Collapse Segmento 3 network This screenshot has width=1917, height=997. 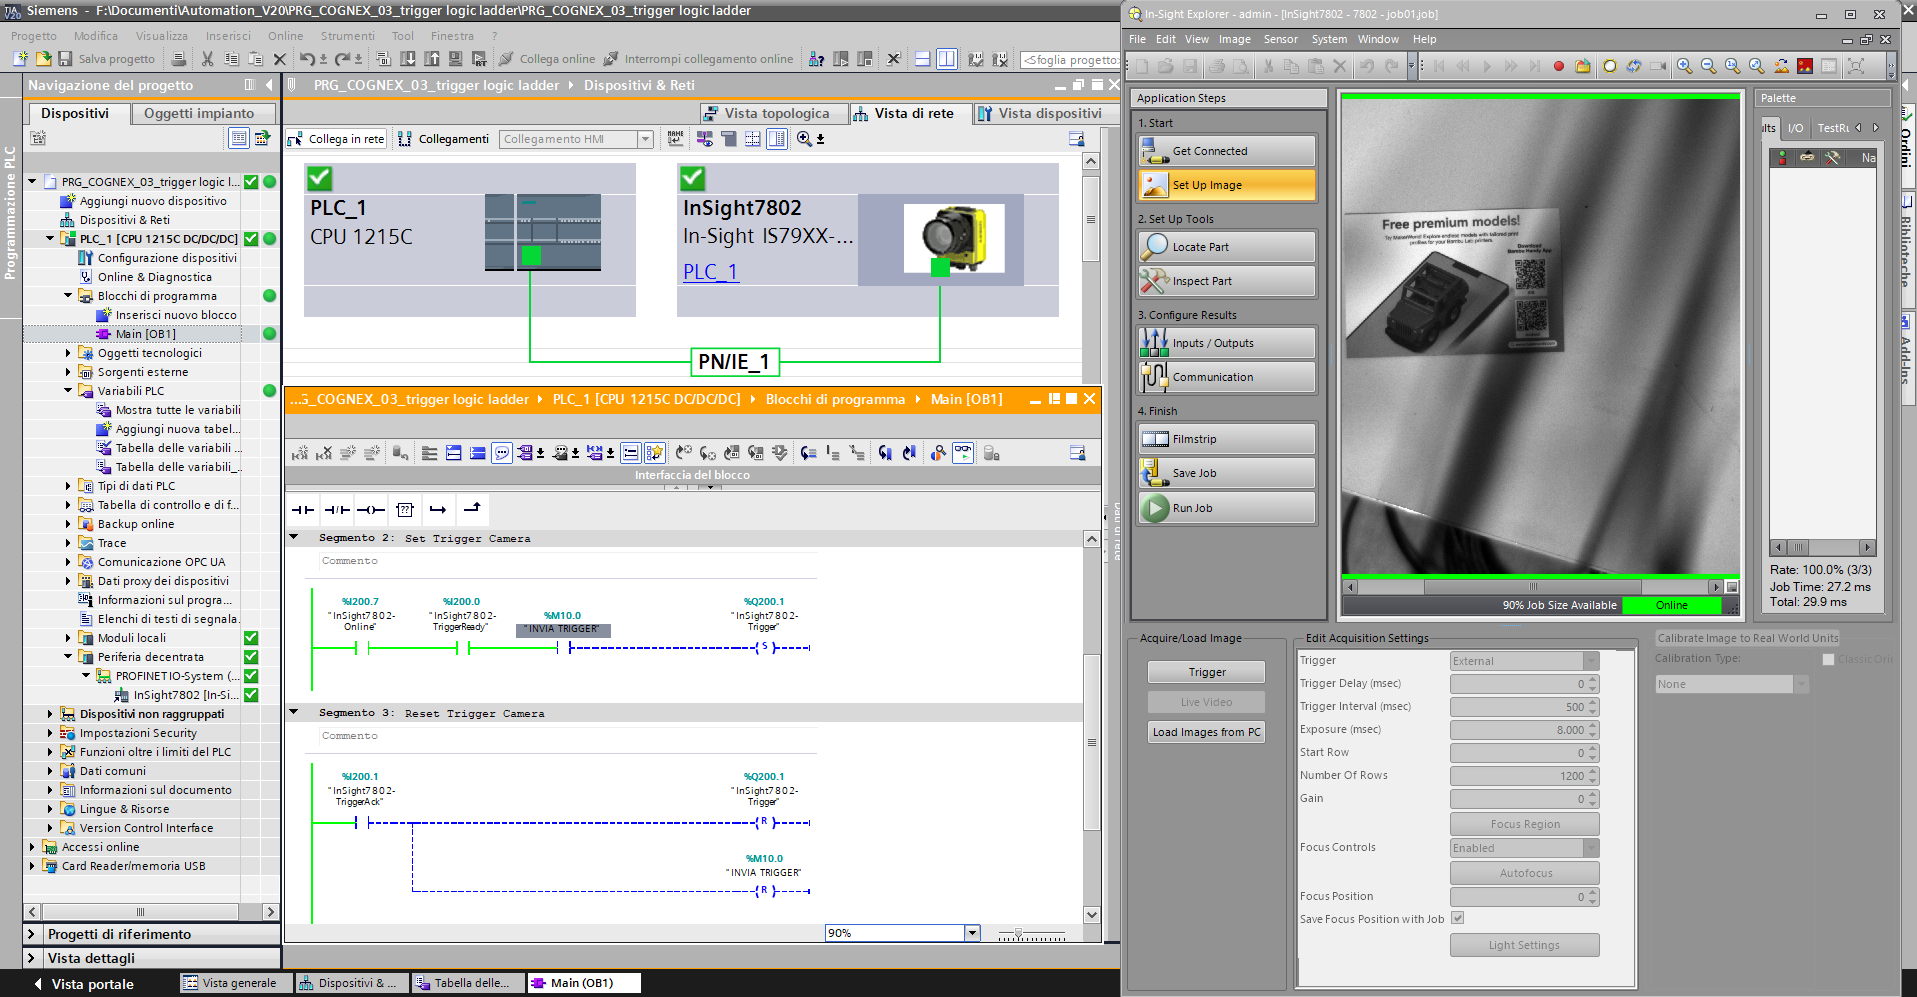coord(294,712)
